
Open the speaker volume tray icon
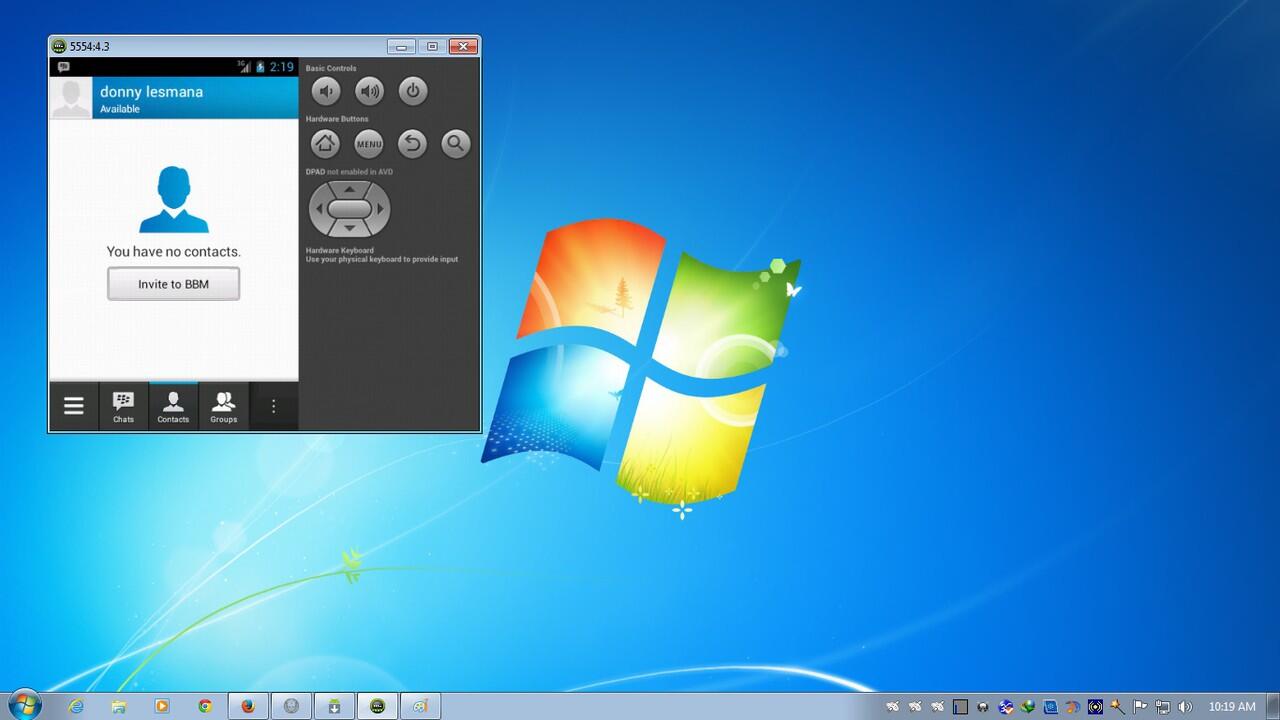point(1185,707)
